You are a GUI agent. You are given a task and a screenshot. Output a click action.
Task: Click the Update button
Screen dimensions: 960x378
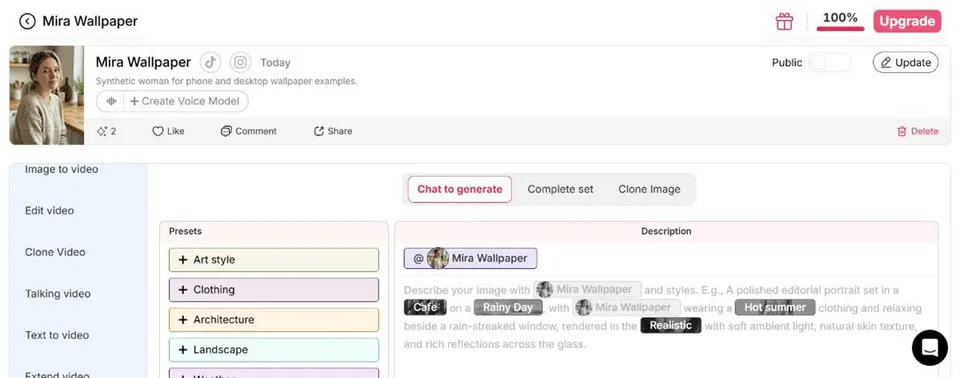(906, 62)
